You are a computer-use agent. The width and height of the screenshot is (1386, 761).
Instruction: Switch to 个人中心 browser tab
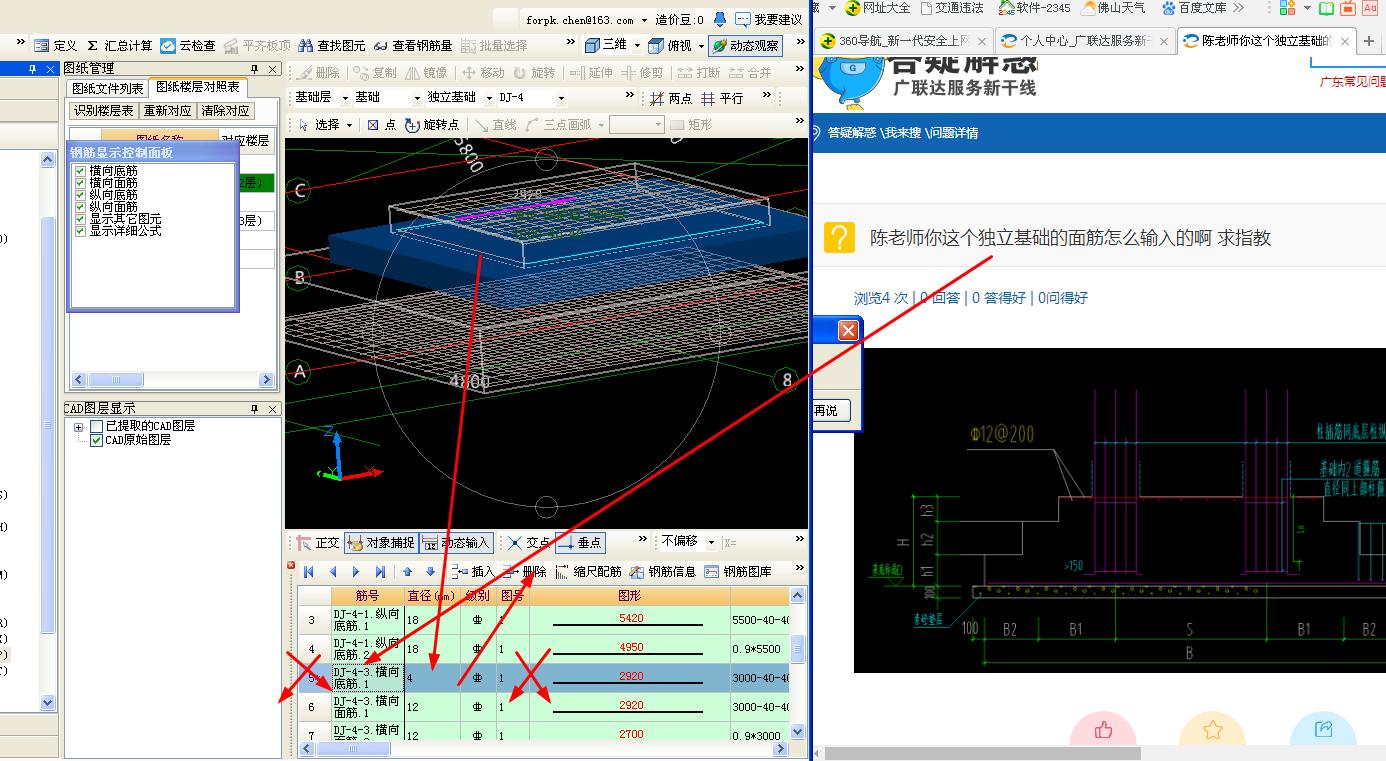1085,42
